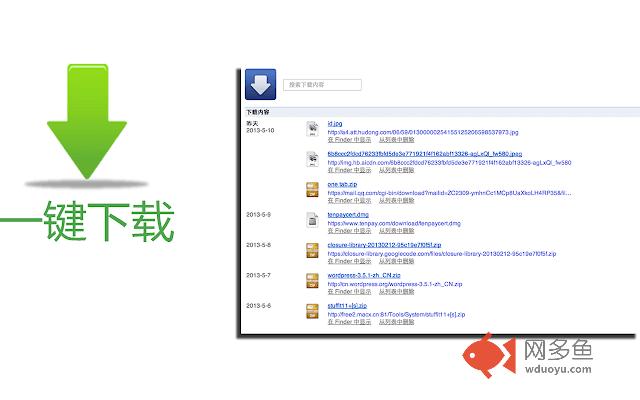Click the 下载内容 section header text
640x400 pixels.
pyautogui.click(x=258, y=112)
